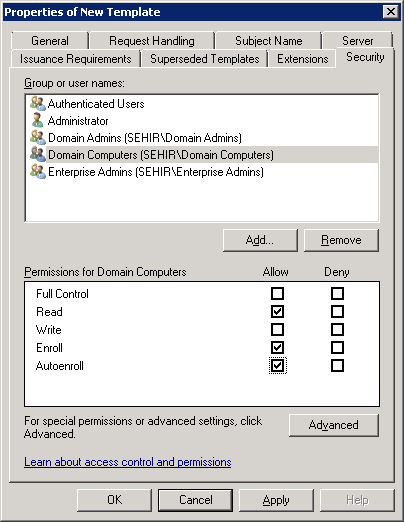Select the Enterprise Admins group icon
The height and width of the screenshot is (522, 404).
coord(38,171)
